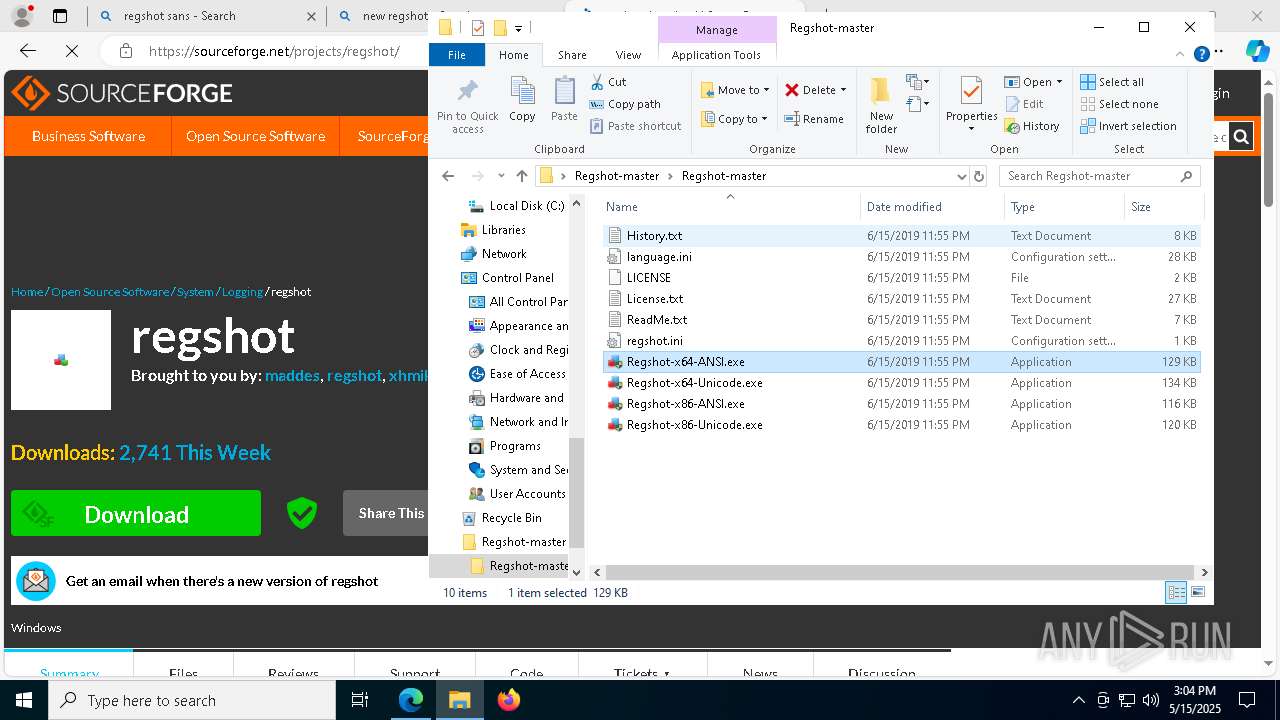Click the Paste ribbon icon
1280x720 pixels.
pos(564,100)
